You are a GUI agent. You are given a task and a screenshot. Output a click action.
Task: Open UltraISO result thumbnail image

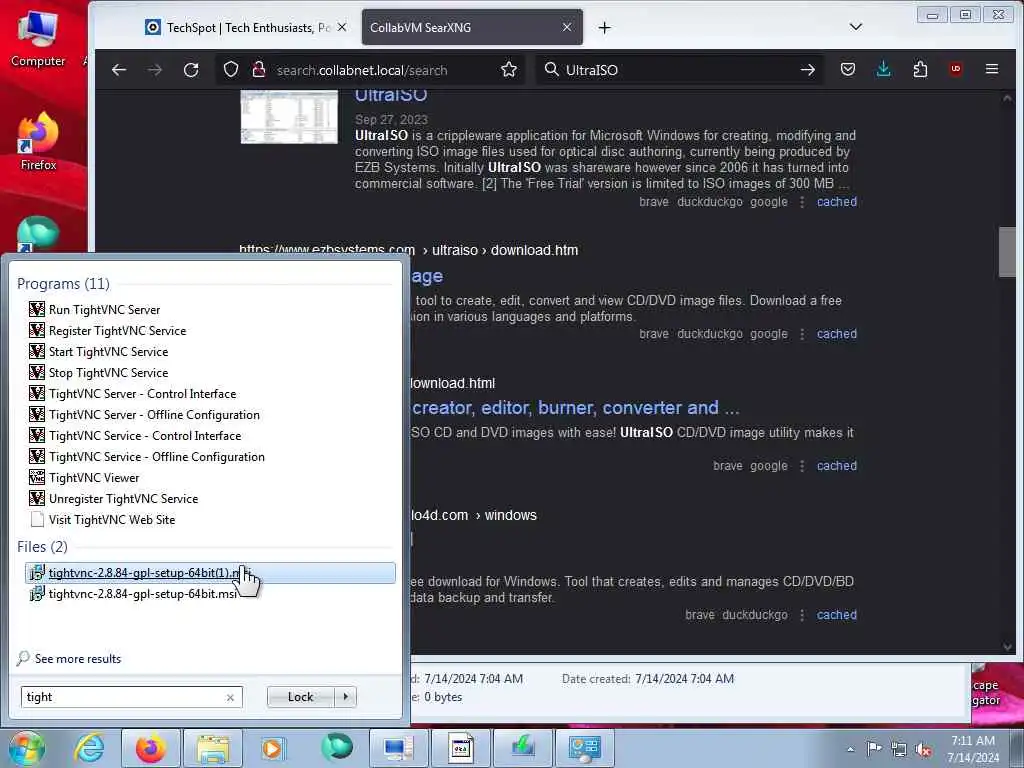click(x=289, y=116)
